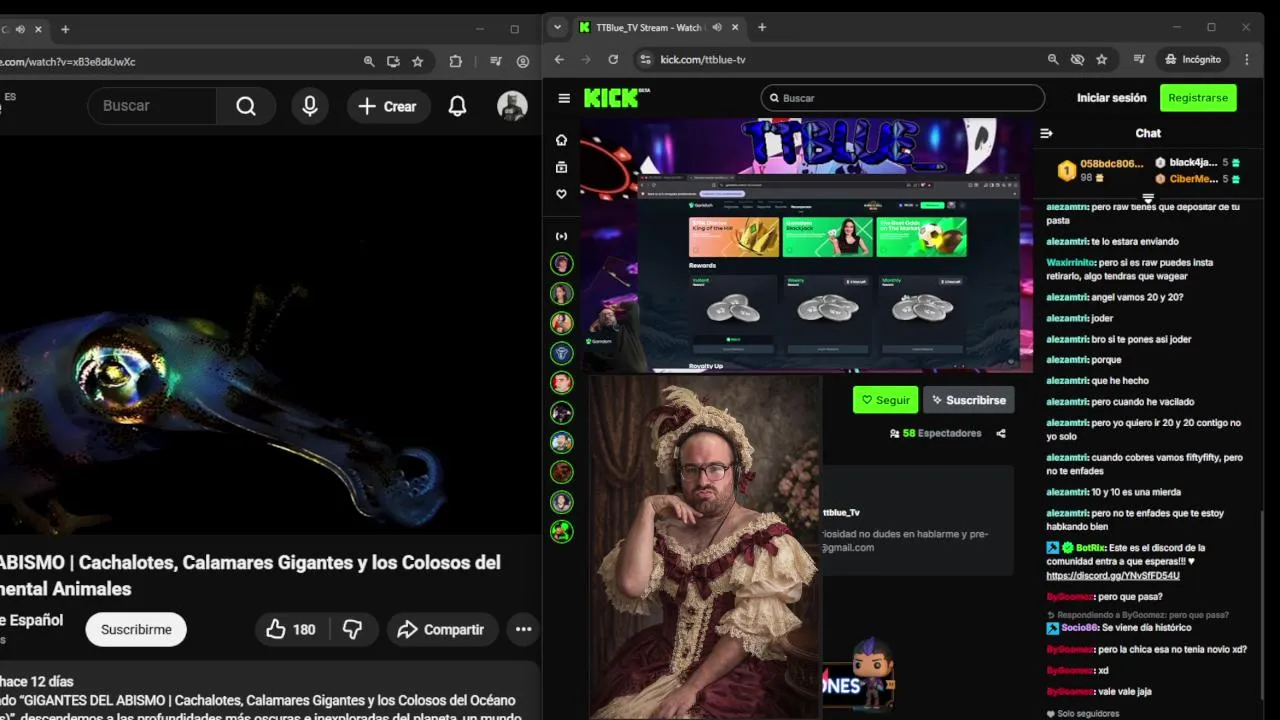The height and width of the screenshot is (720, 1280).
Task: Open a new tab in Kick window
Action: [x=762, y=27]
